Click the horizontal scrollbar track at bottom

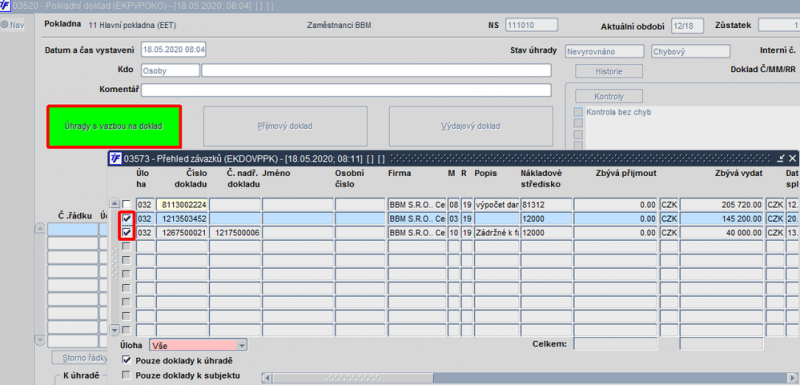(531, 378)
